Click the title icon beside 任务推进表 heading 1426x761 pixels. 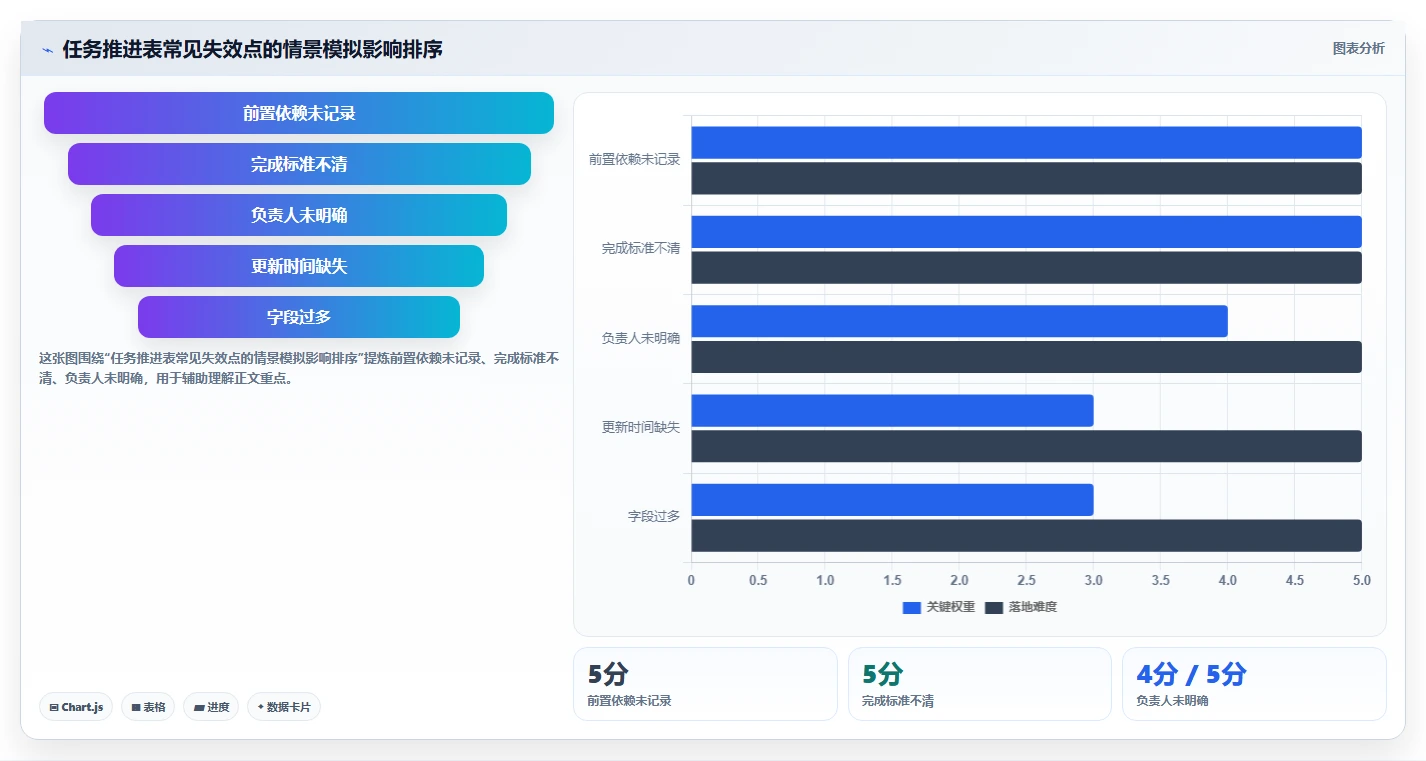point(47,50)
